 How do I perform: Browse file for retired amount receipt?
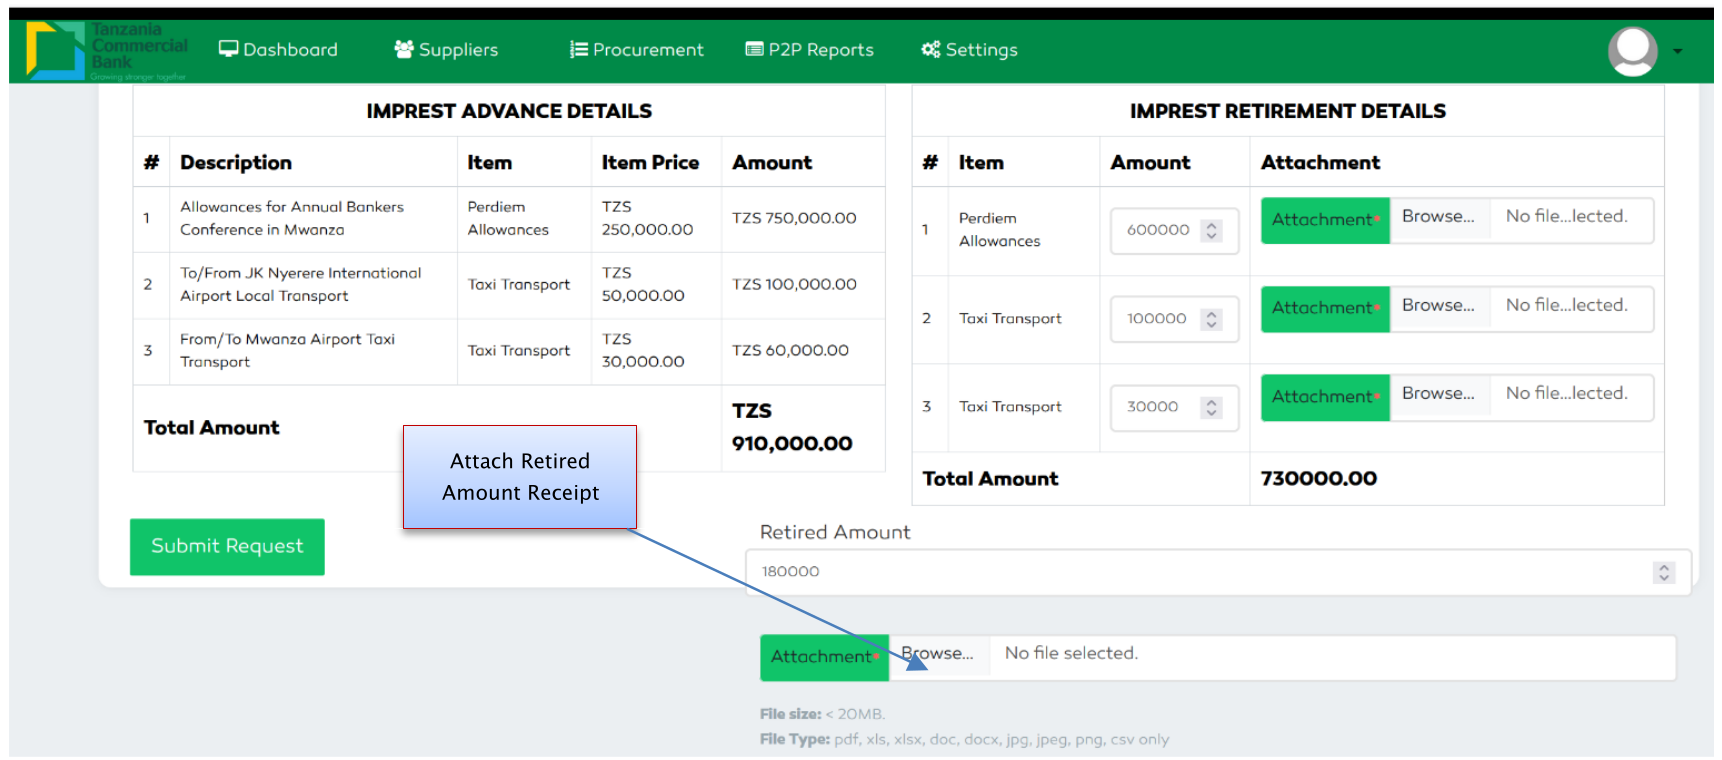pyautogui.click(x=938, y=654)
